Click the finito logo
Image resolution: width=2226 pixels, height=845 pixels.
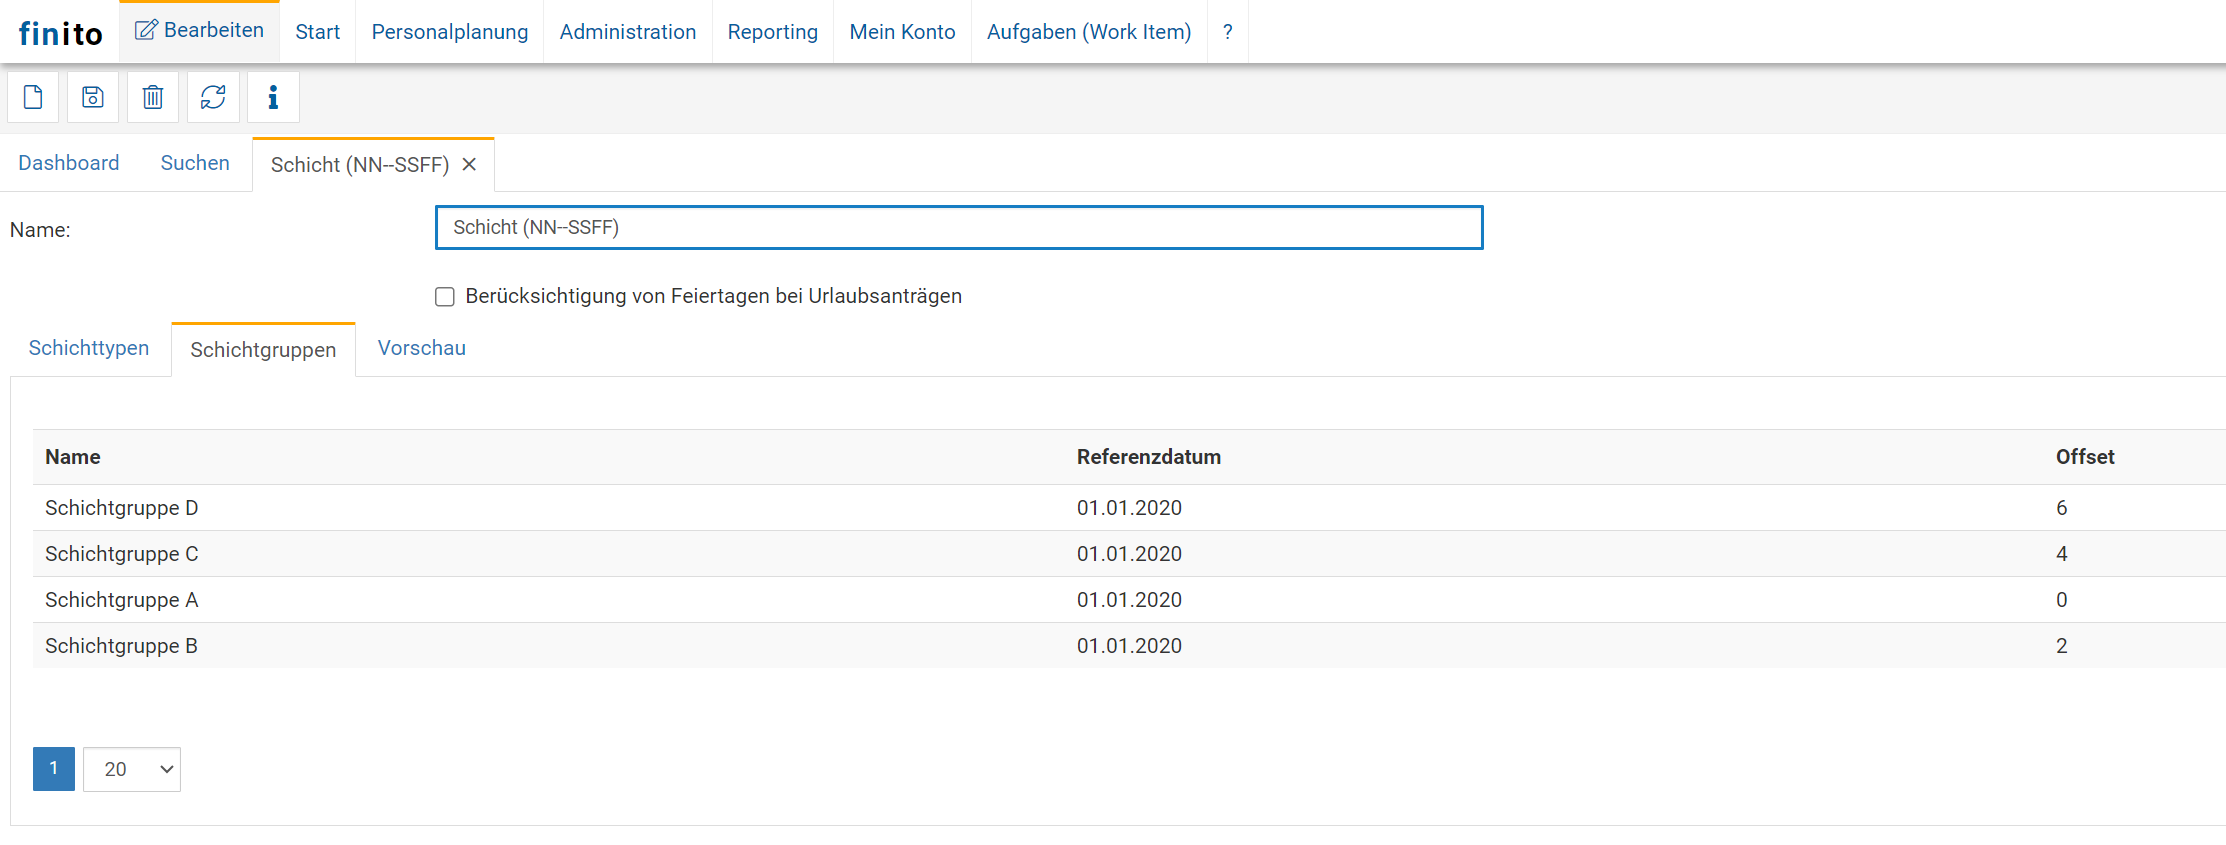(60, 34)
